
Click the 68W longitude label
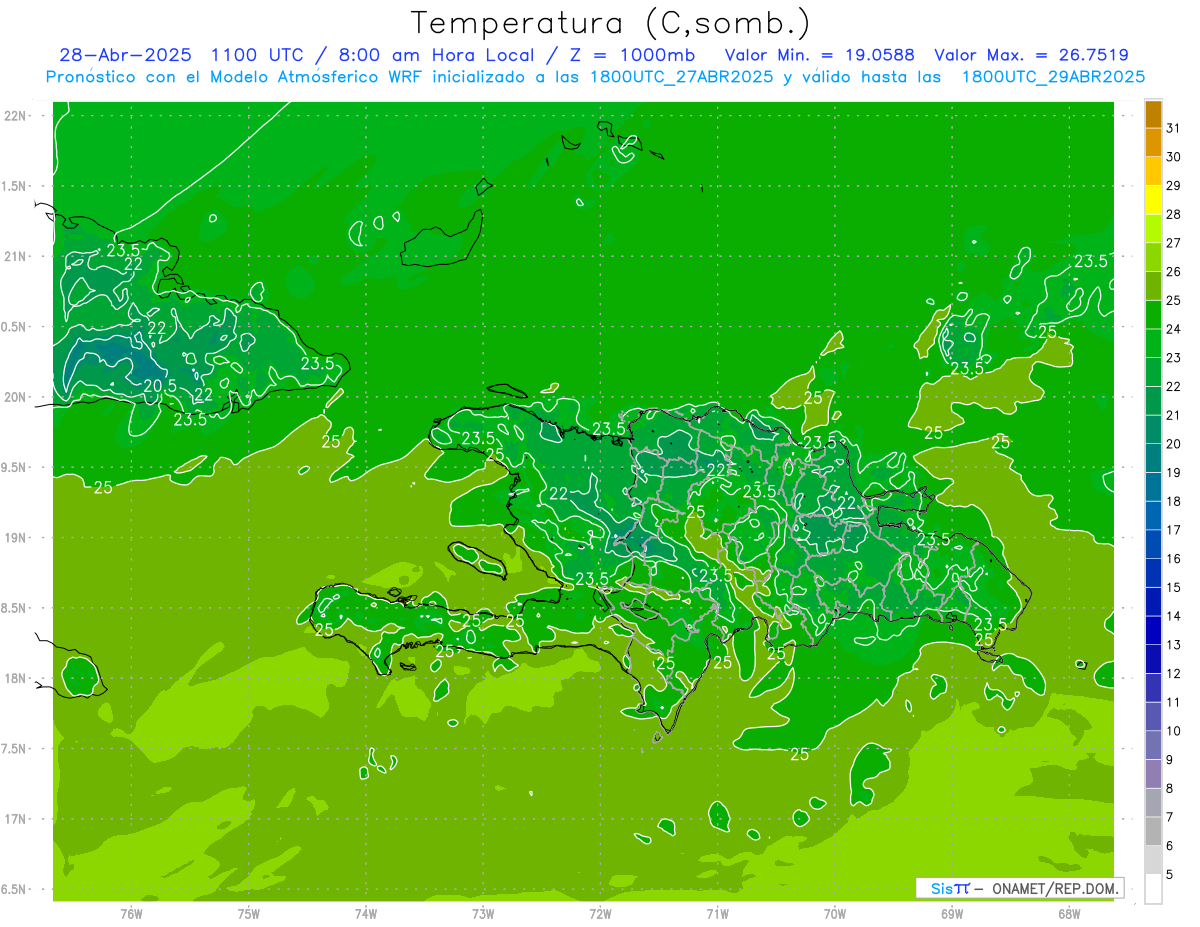(x=1069, y=914)
